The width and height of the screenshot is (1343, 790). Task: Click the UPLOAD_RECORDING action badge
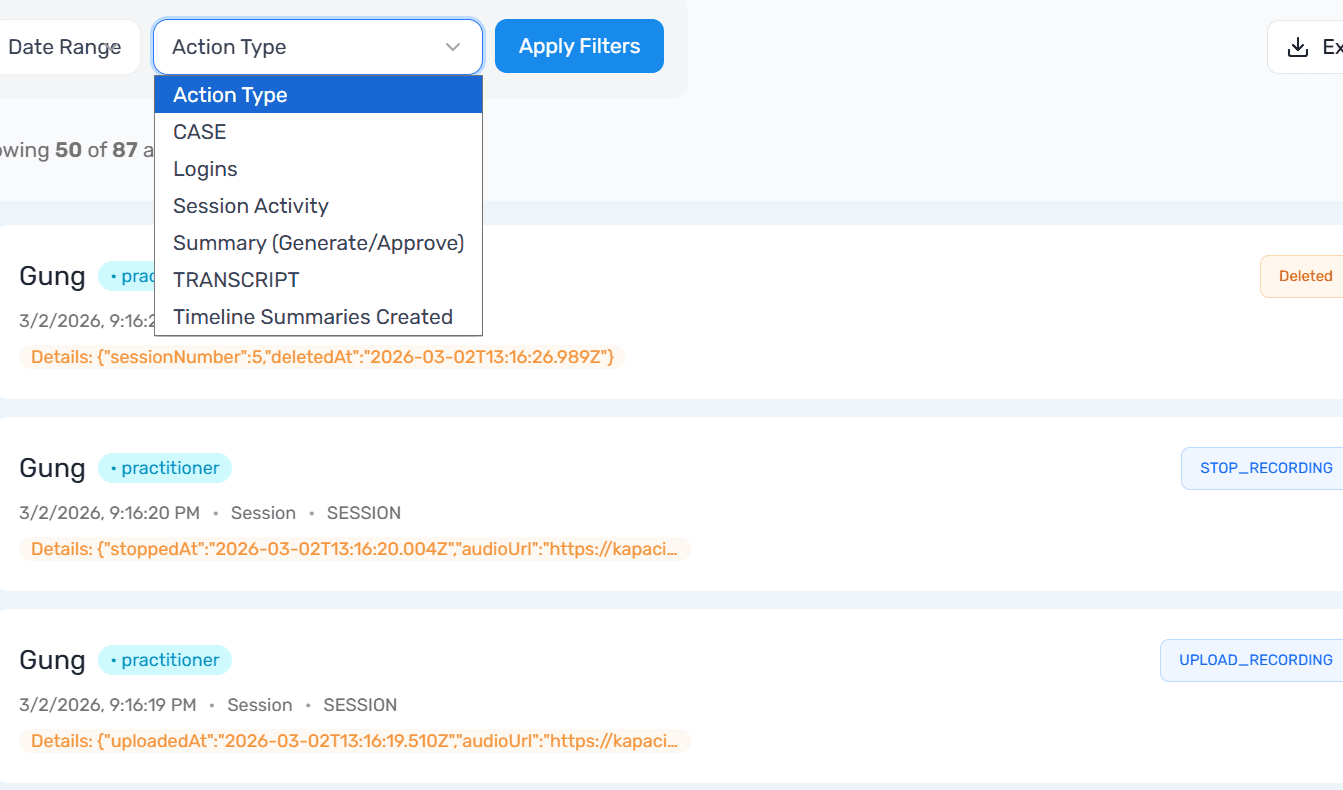point(1255,660)
